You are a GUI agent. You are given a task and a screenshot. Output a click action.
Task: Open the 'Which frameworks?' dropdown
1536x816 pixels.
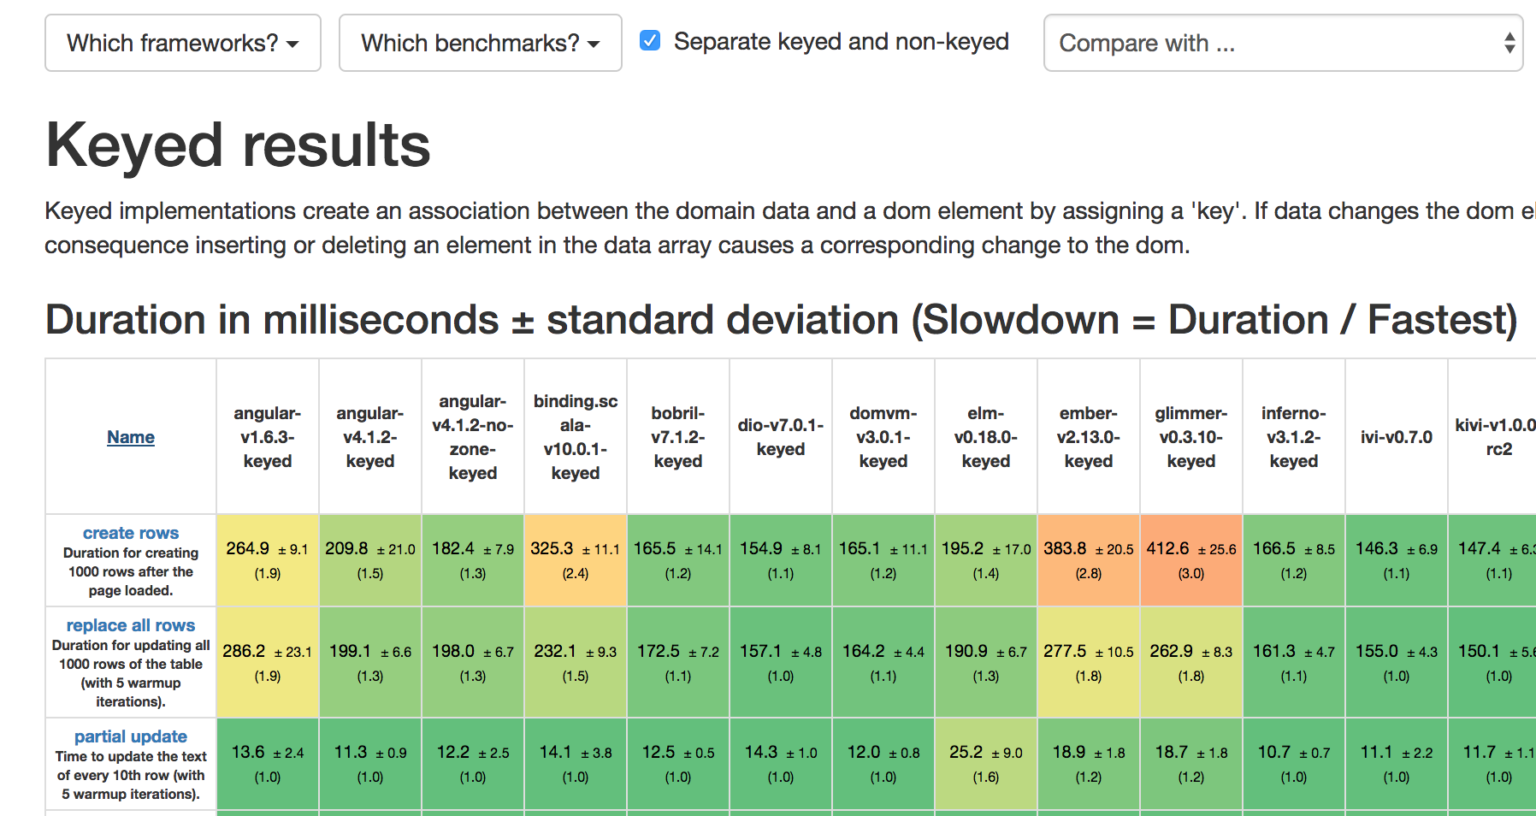(182, 42)
